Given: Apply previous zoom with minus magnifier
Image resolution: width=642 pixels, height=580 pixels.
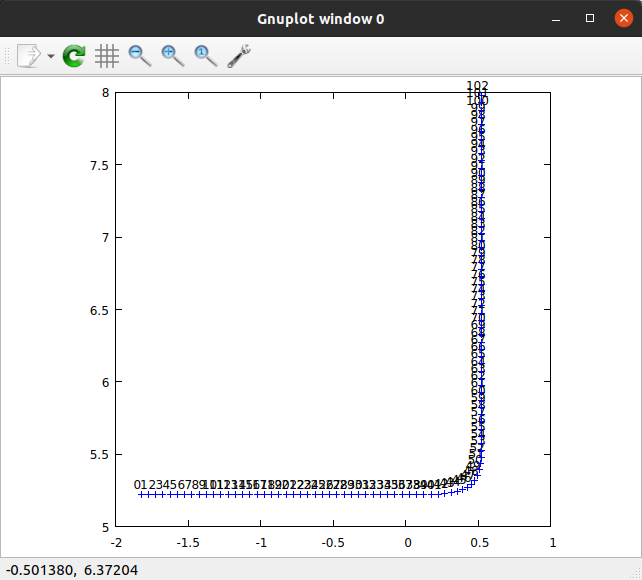Looking at the screenshot, I should (x=140, y=56).
